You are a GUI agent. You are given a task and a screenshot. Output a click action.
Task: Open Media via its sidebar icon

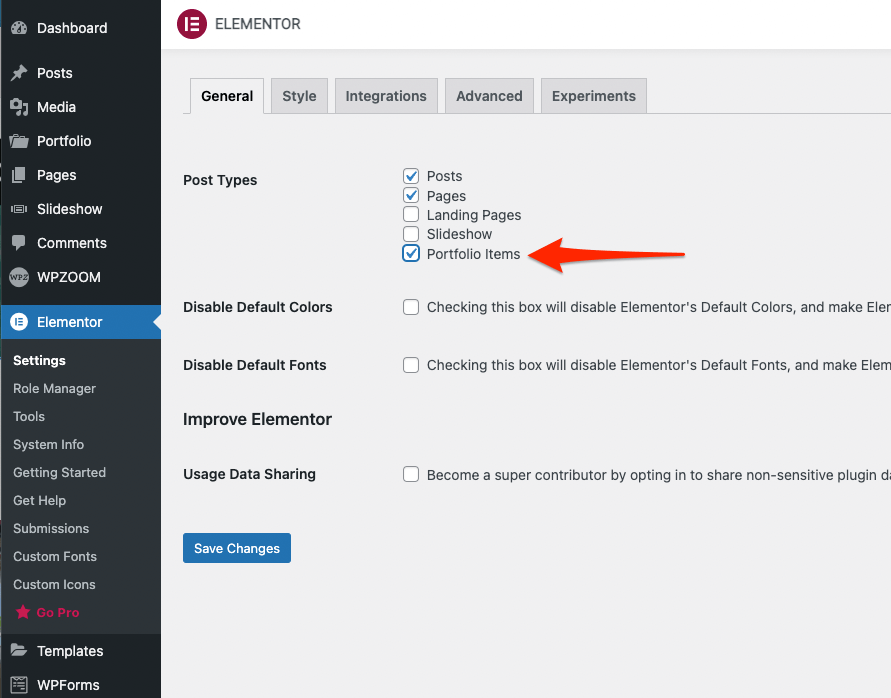[x=19, y=107]
